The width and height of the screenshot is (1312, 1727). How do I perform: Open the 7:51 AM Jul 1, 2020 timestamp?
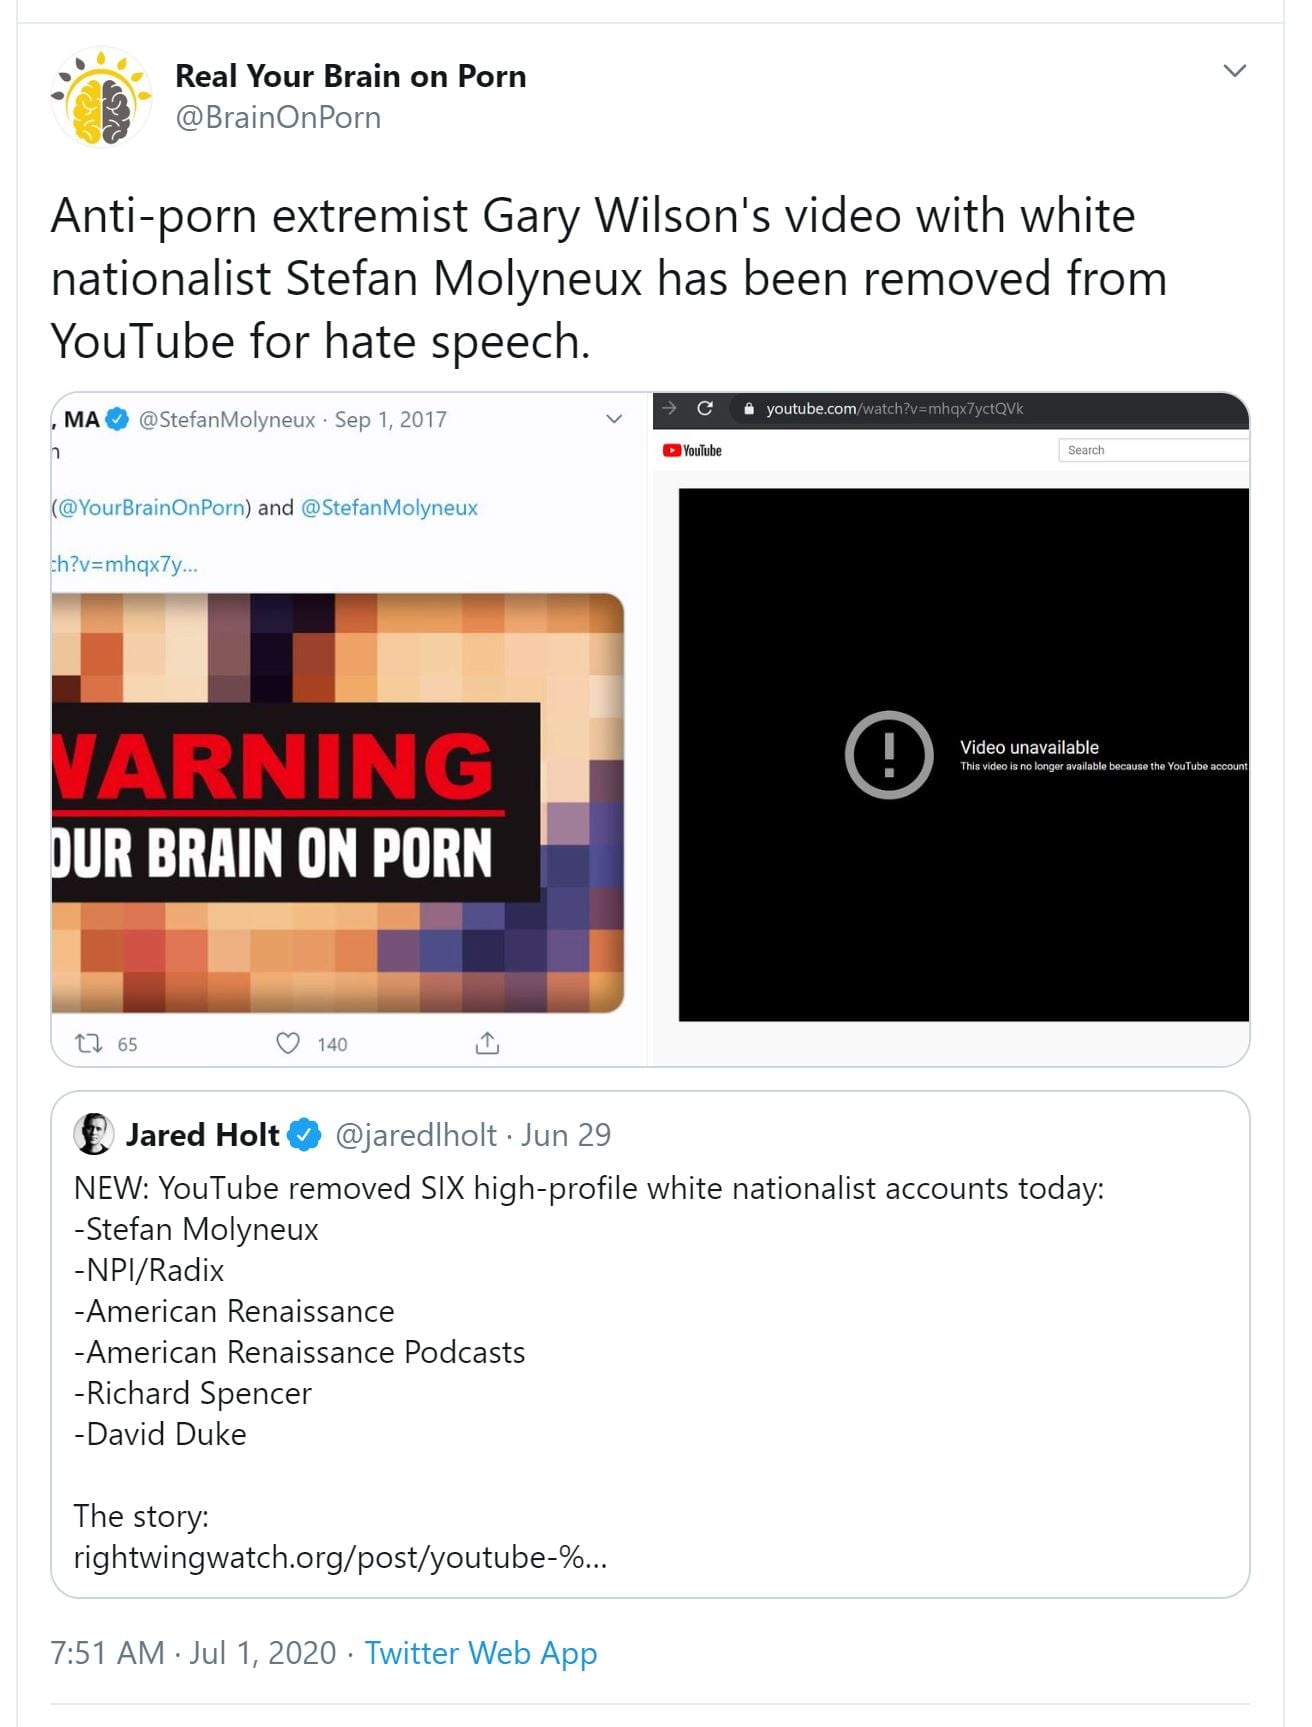click(x=193, y=1653)
